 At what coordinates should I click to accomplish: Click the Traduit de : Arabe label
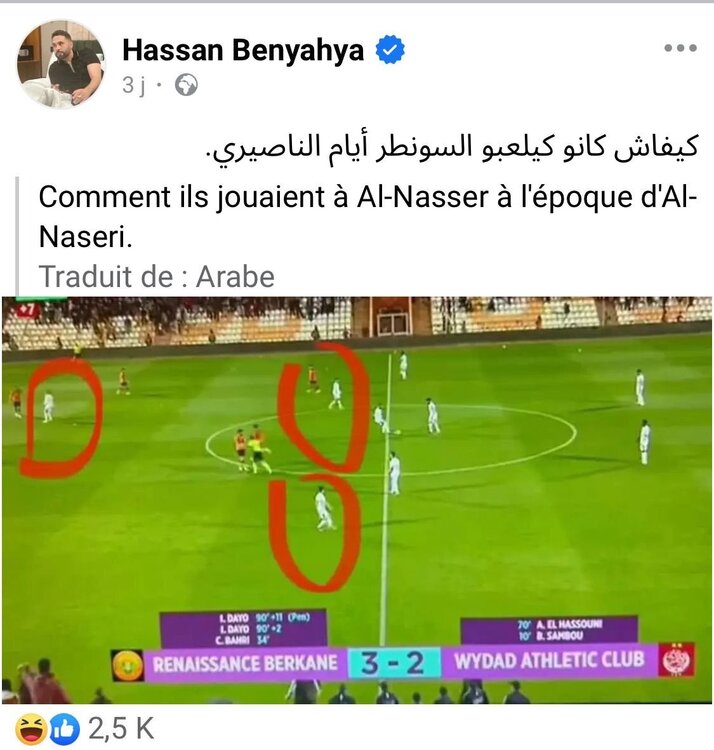pos(157,276)
